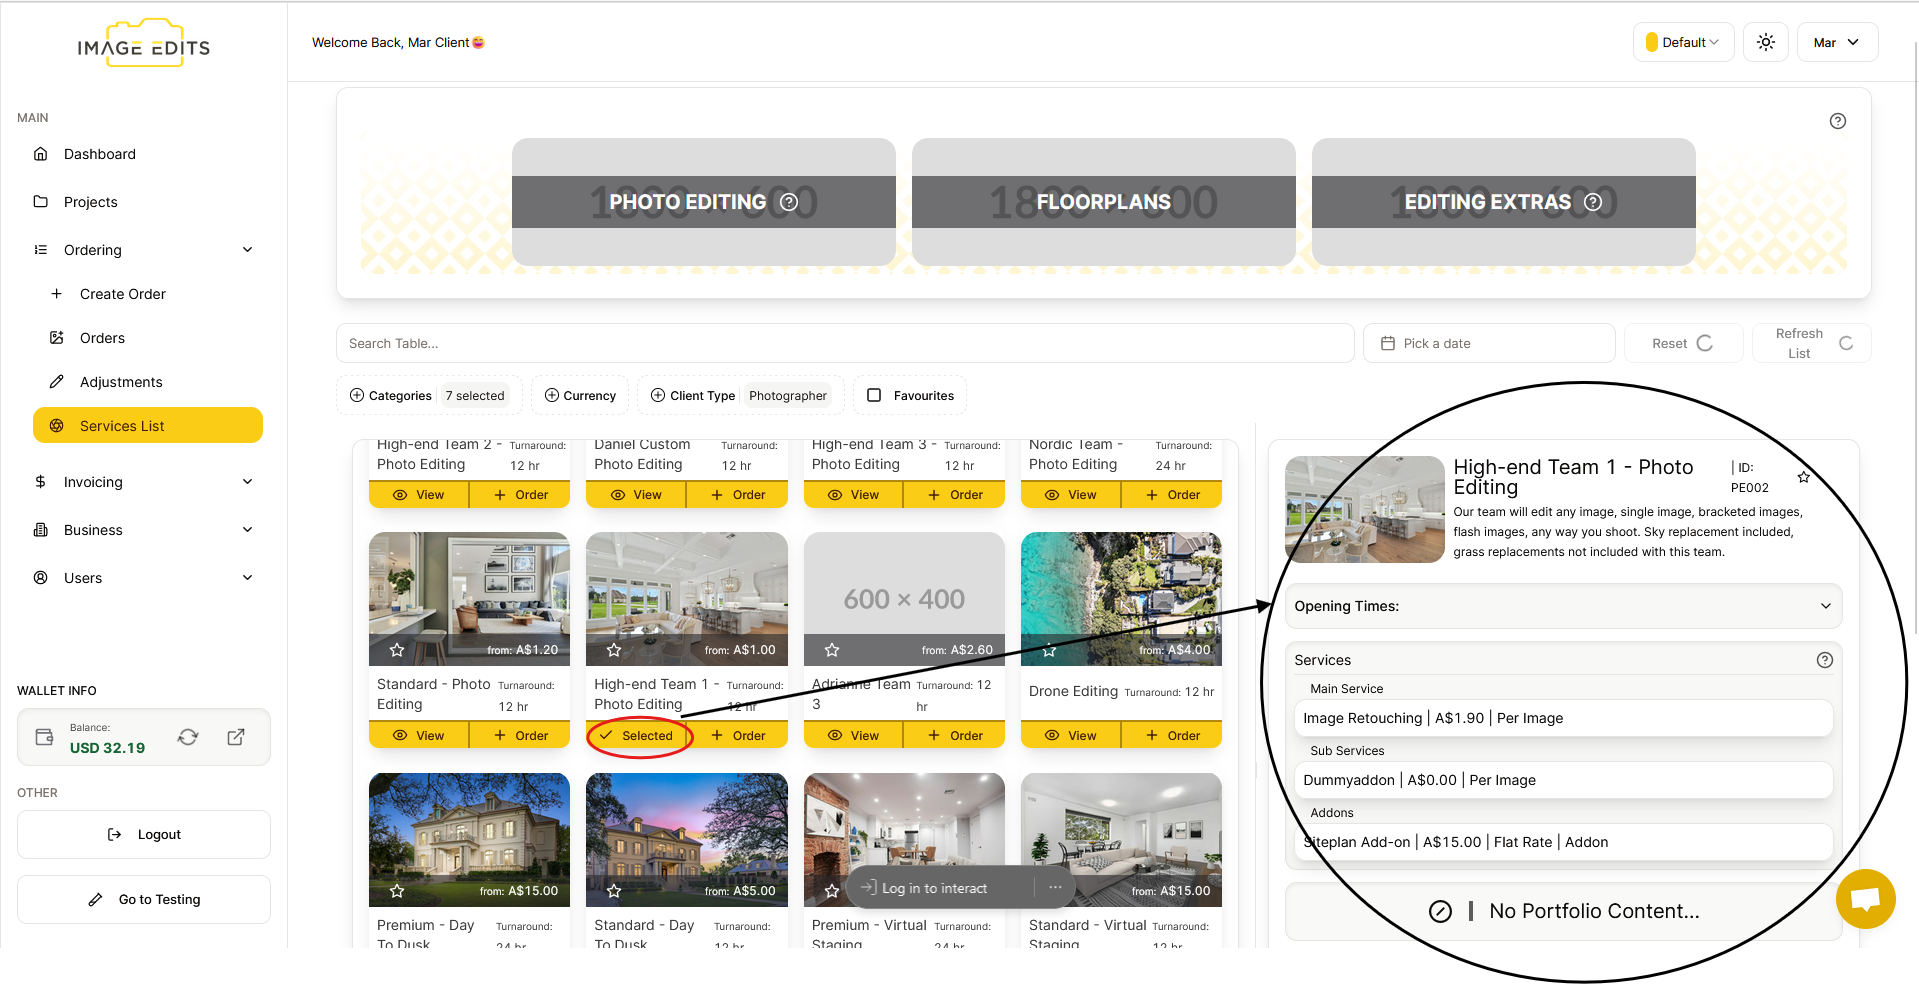Click help icon next to Services heading

point(1824,660)
